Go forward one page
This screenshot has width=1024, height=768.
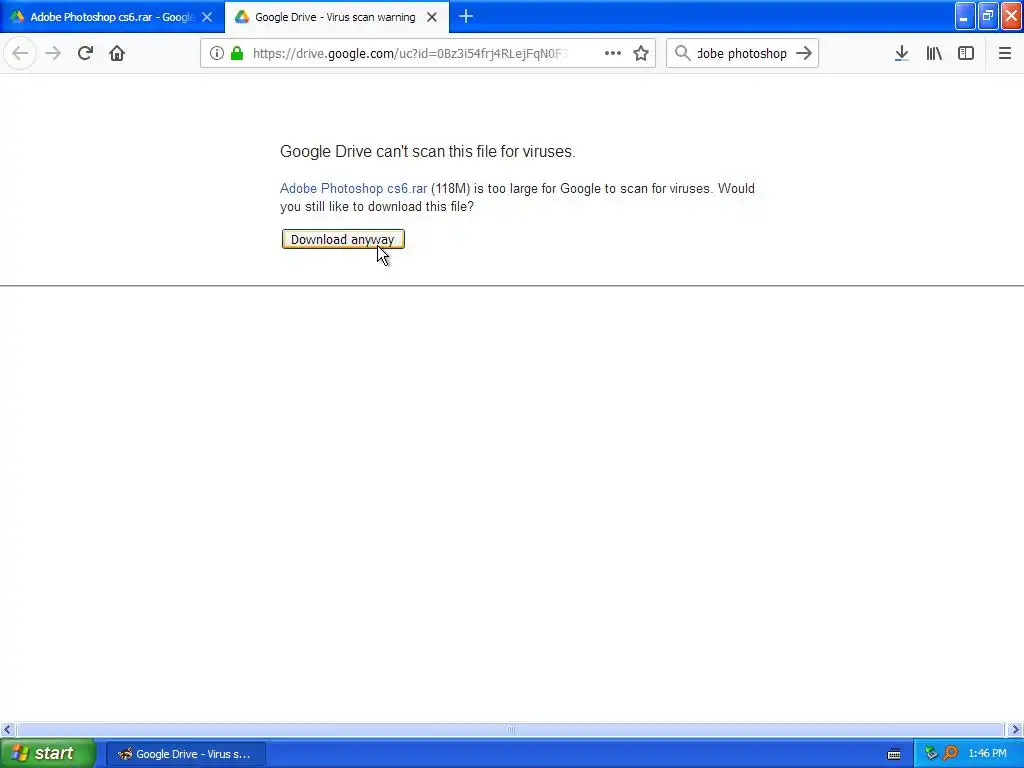(x=53, y=54)
